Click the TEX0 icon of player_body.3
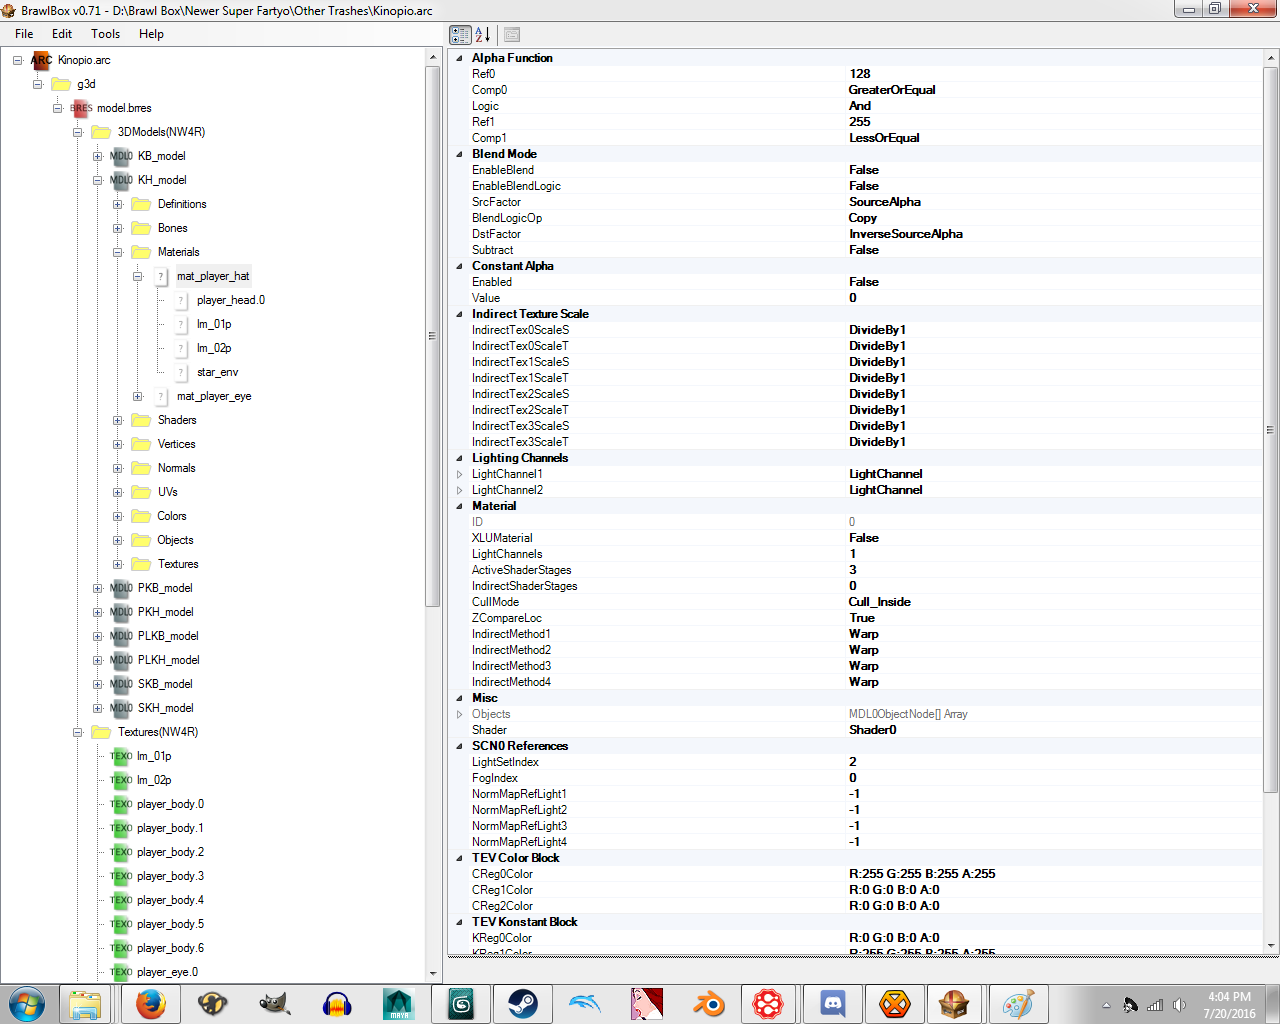The width and height of the screenshot is (1280, 1024). coord(121,876)
